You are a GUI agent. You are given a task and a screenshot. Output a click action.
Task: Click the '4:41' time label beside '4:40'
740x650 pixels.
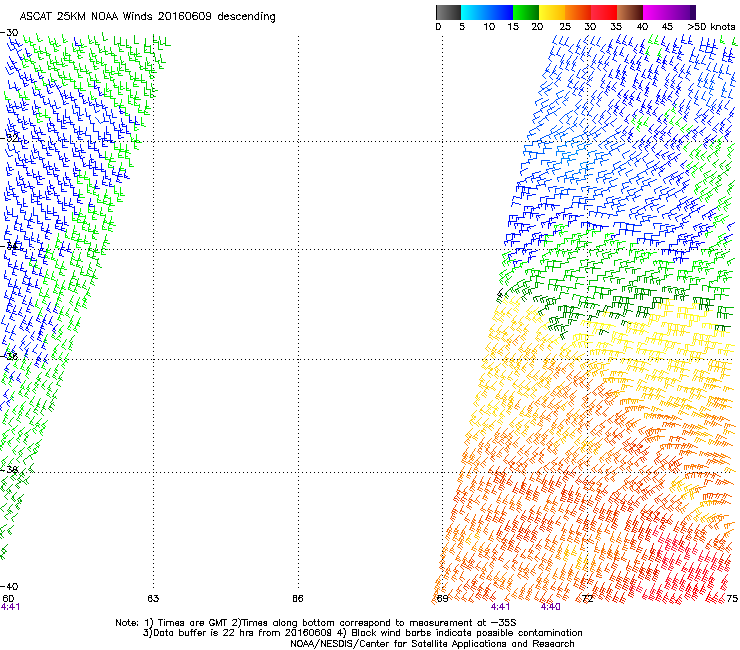[x=500, y=607]
